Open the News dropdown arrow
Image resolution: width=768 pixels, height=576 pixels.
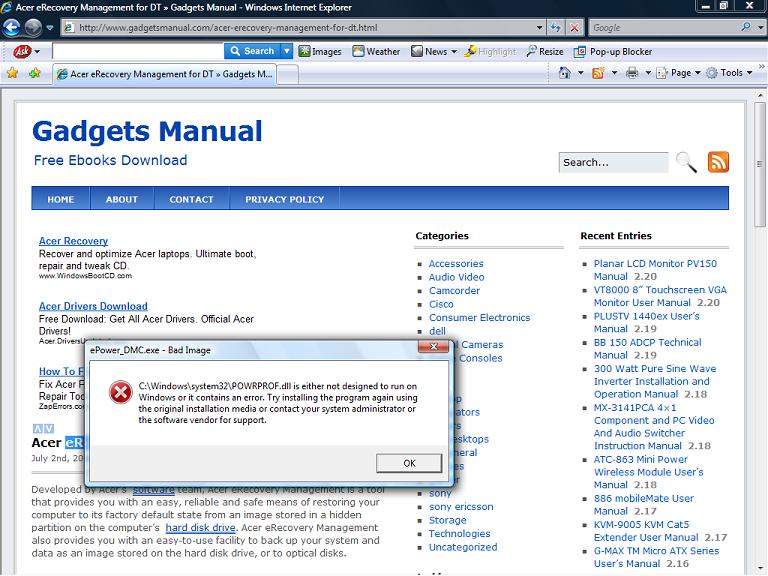coord(454,51)
